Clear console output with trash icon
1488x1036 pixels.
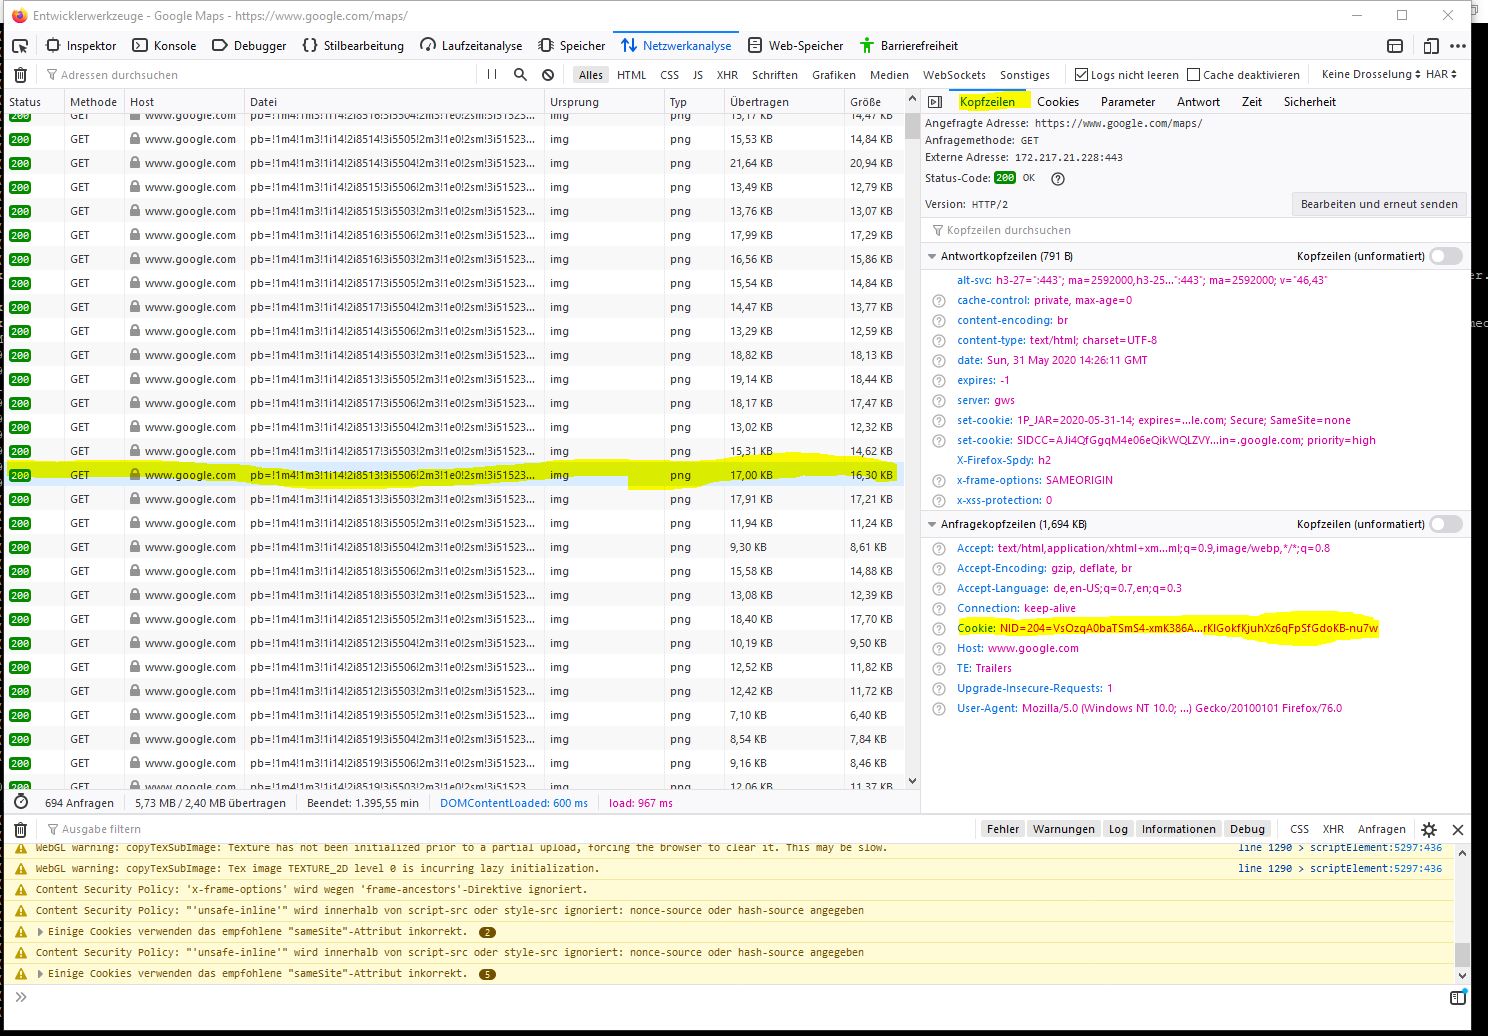click(20, 830)
